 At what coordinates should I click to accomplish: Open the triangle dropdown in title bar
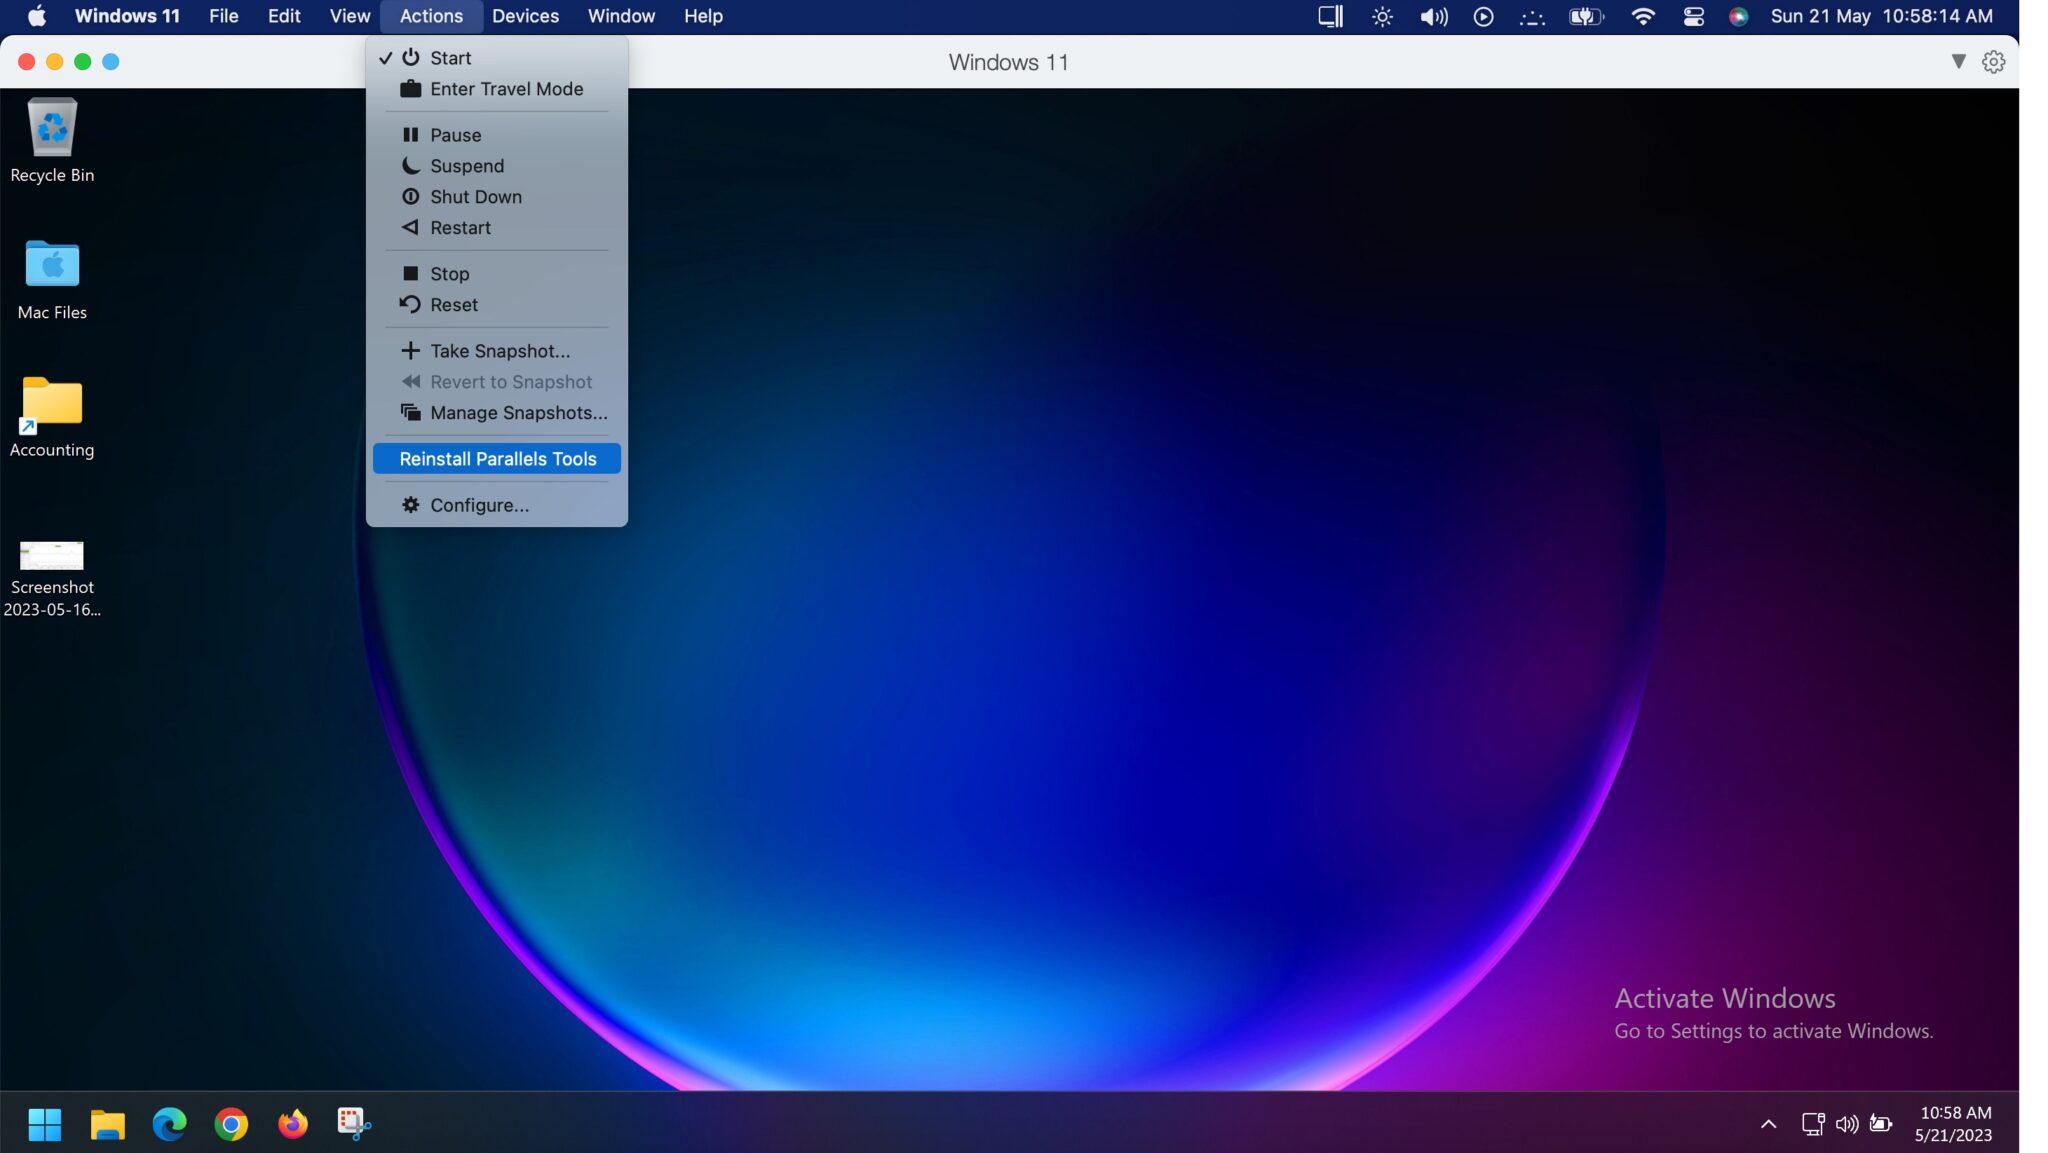[x=1957, y=61]
